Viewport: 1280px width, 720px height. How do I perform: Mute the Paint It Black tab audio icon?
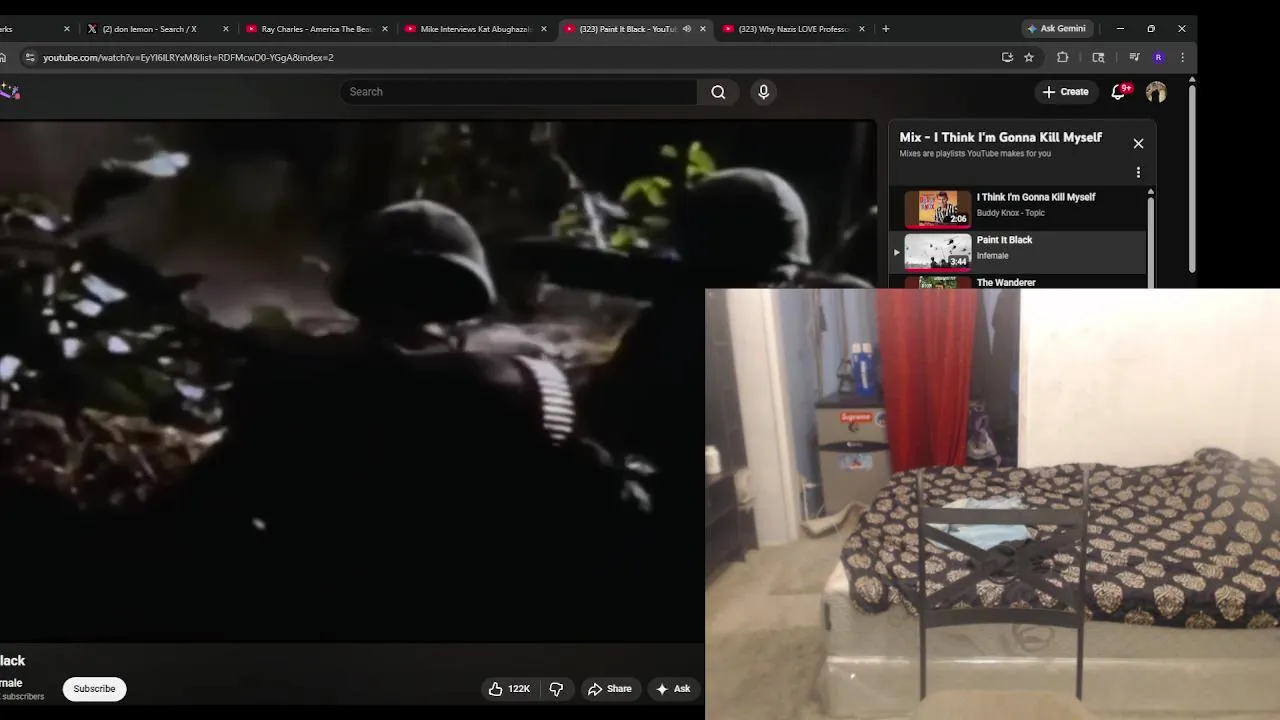pyautogui.click(x=686, y=29)
